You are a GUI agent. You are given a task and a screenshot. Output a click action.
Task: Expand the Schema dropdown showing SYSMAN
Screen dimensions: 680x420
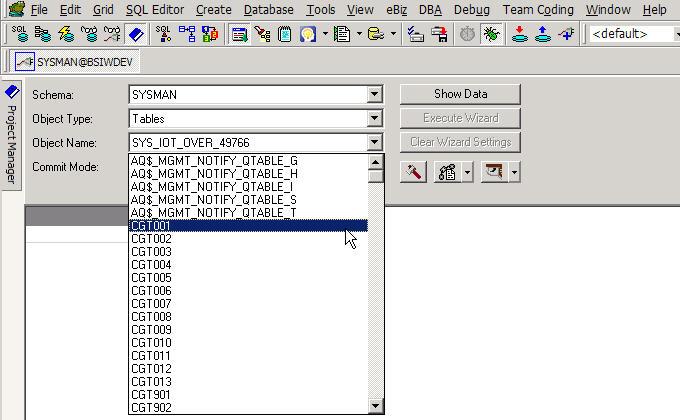(x=374, y=94)
